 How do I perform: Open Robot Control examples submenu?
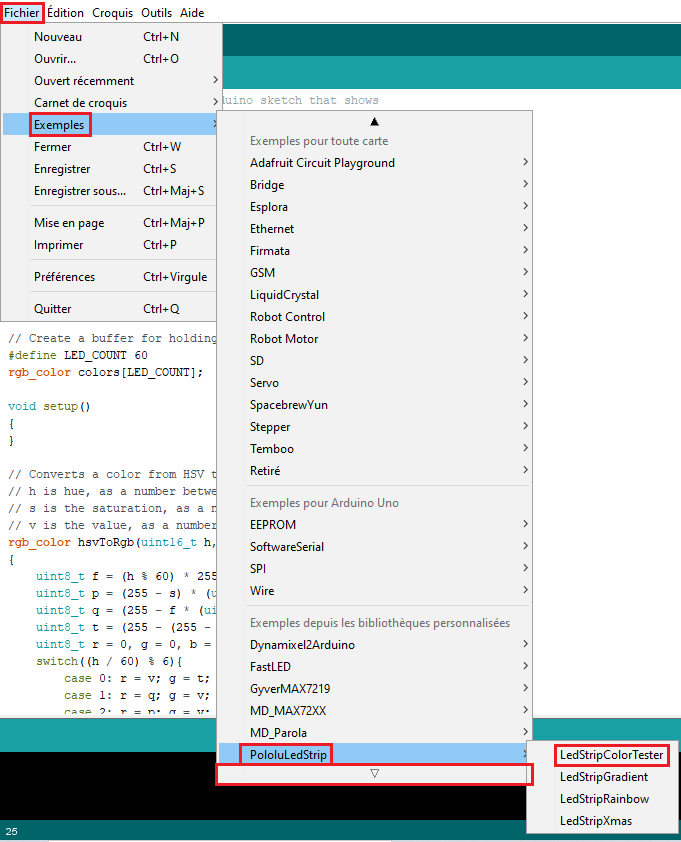374,317
